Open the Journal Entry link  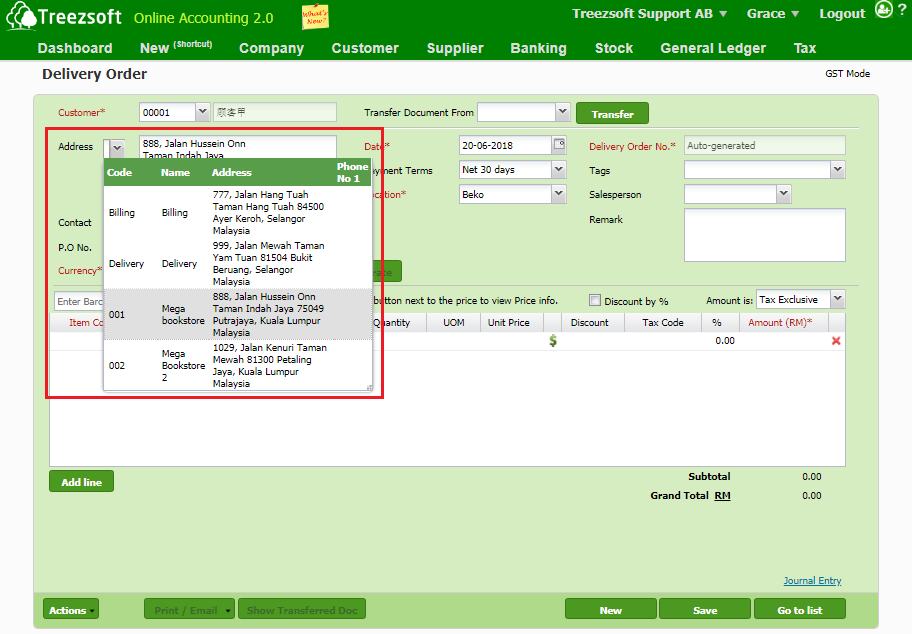point(812,581)
